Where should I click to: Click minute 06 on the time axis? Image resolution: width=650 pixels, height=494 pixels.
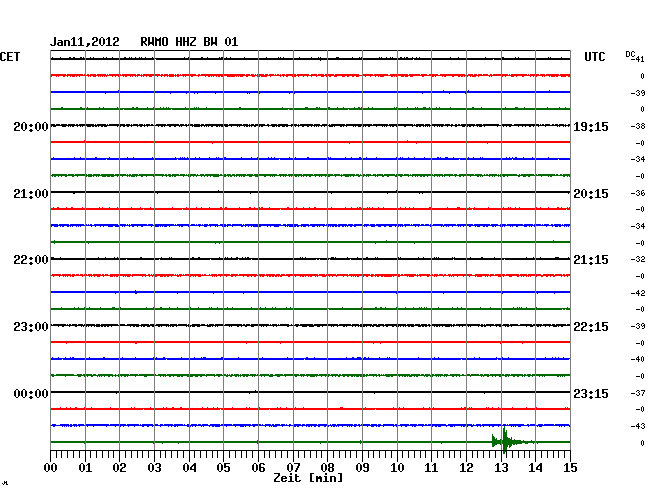coord(258,467)
